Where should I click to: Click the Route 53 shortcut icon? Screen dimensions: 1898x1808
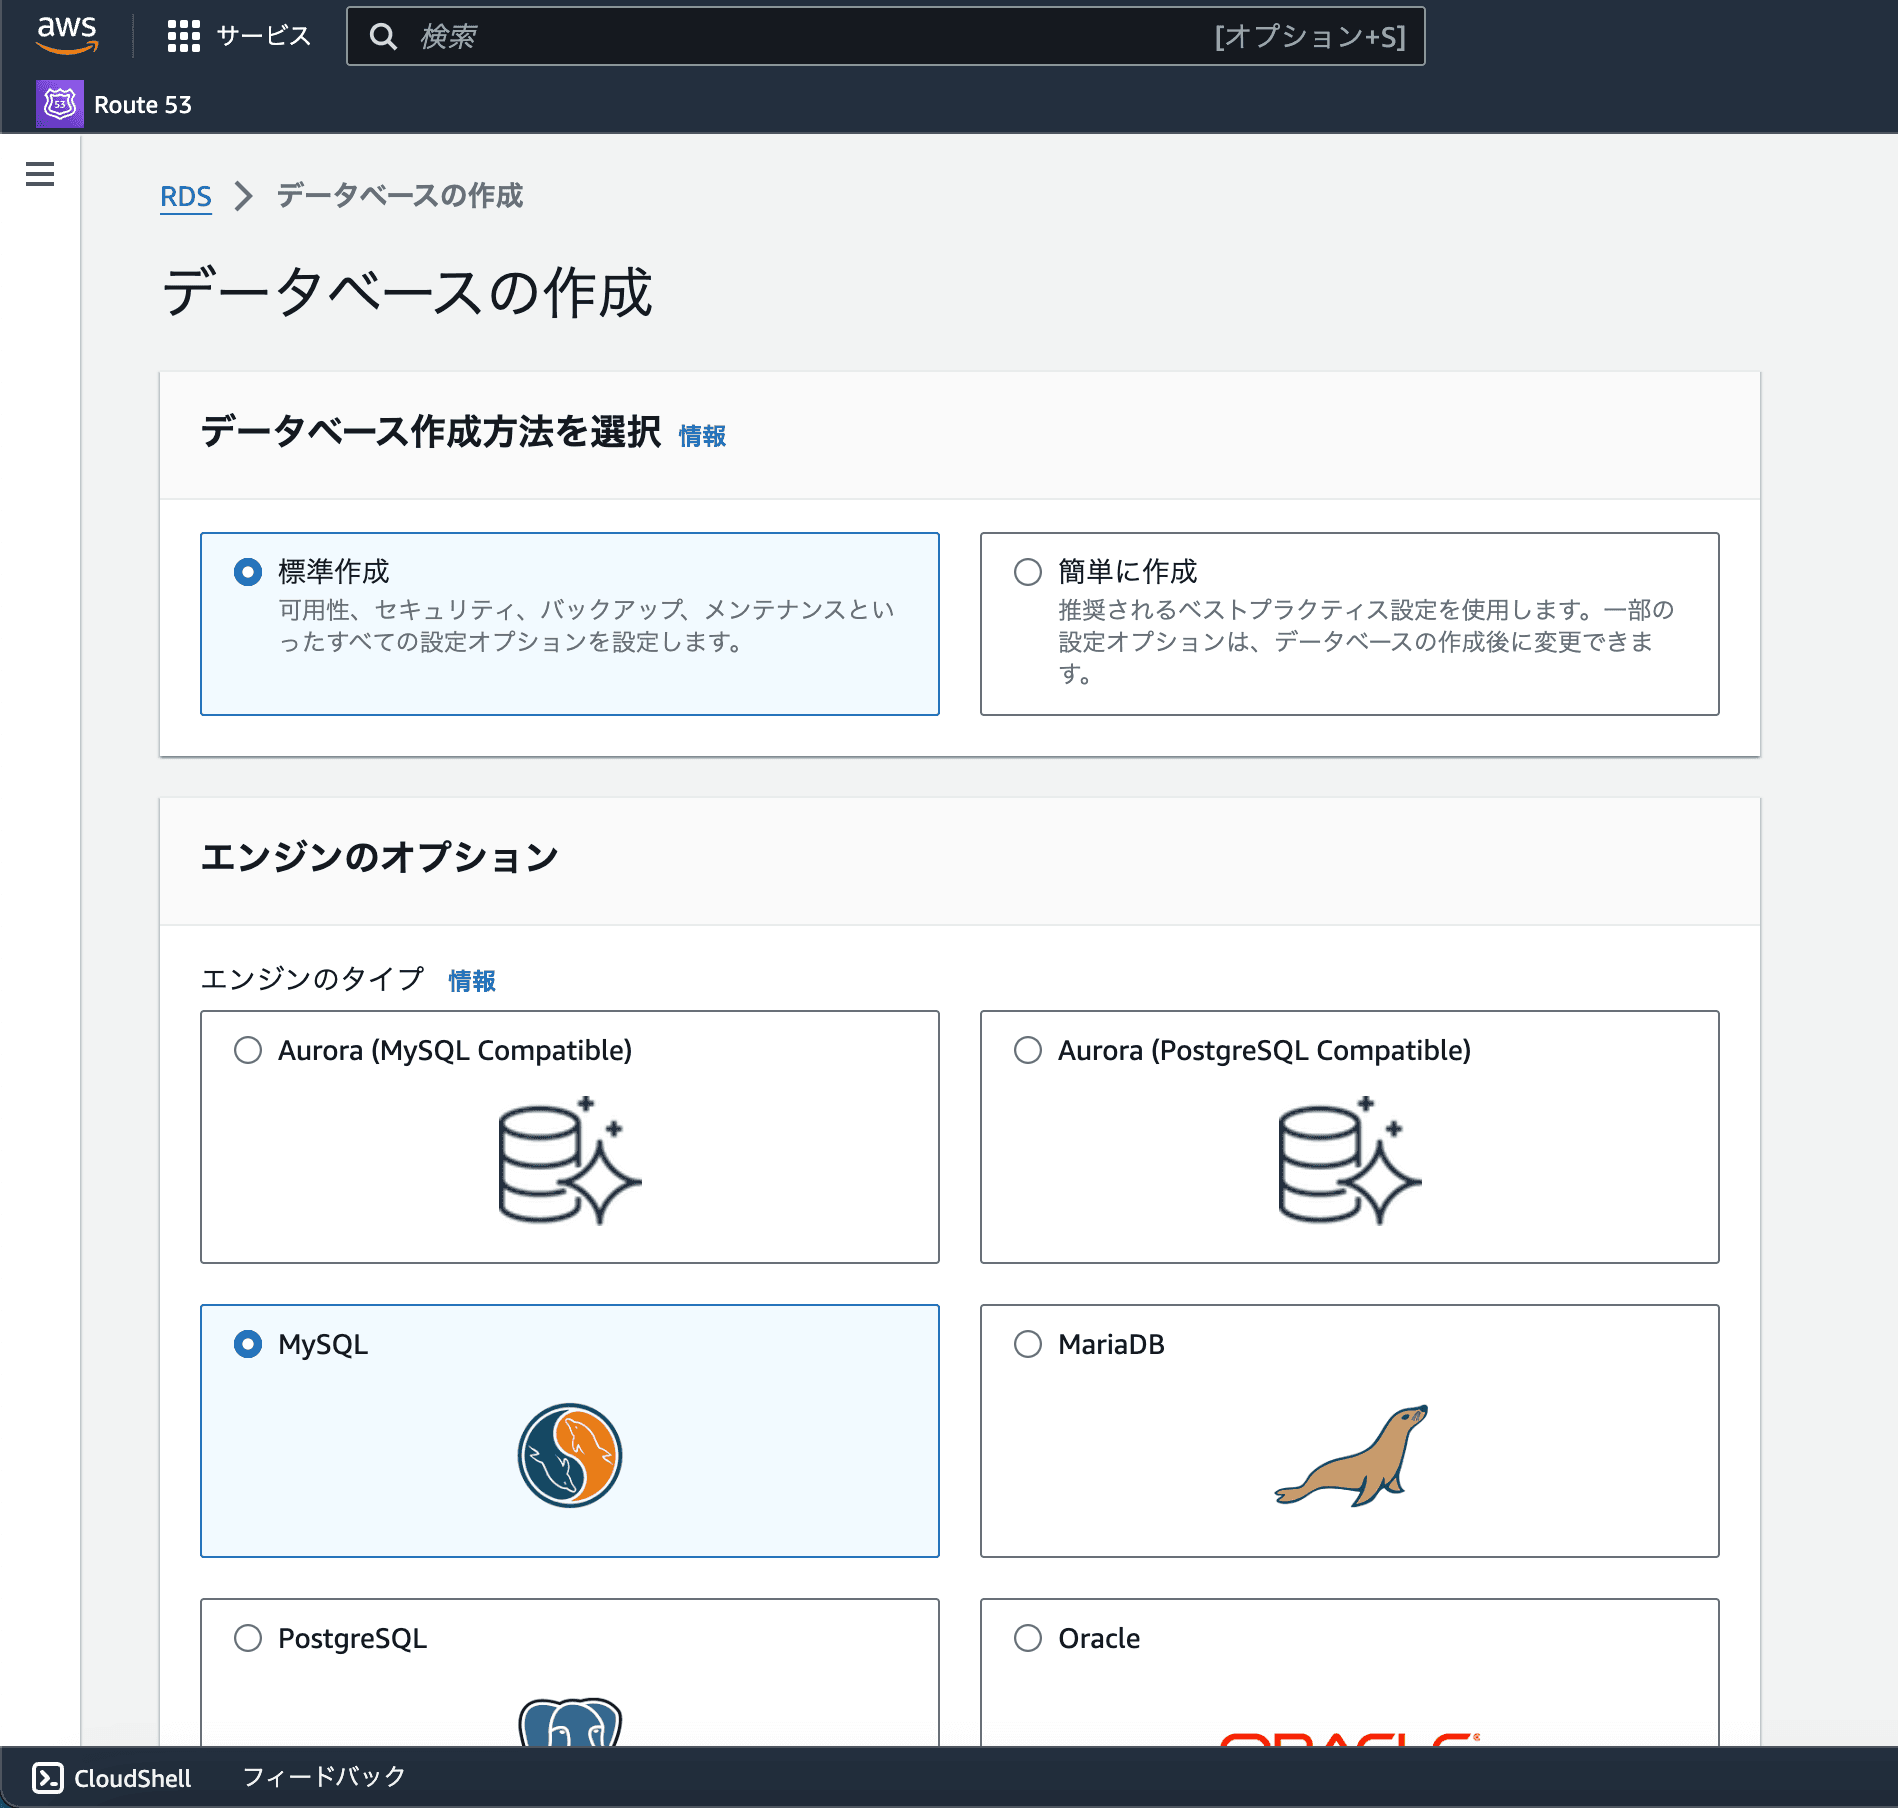tap(60, 104)
